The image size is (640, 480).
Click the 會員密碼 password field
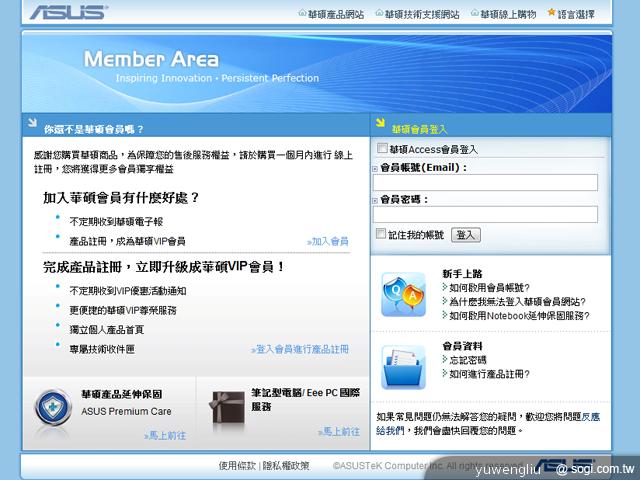click(484, 214)
